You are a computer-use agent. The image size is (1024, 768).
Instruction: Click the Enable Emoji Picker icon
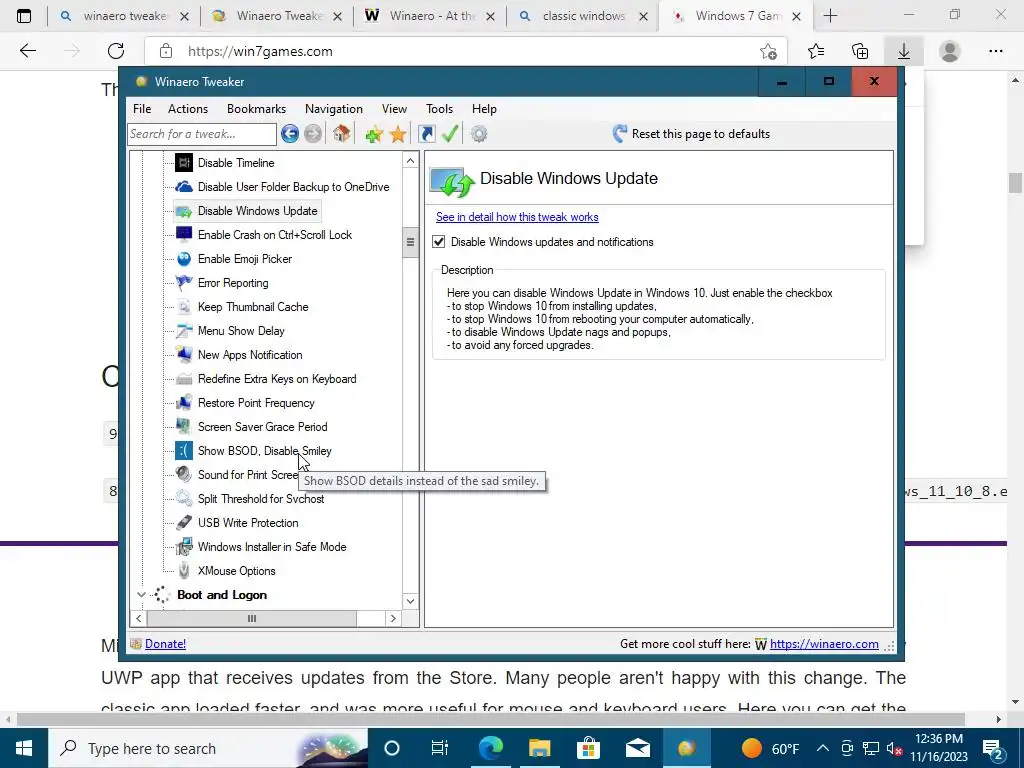point(184,259)
